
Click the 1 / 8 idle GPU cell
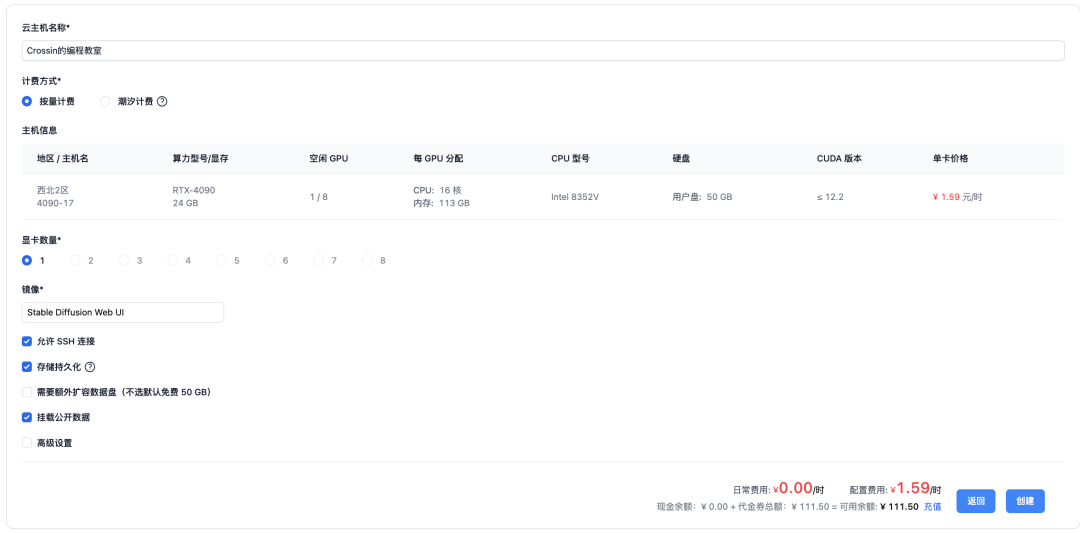click(x=319, y=197)
